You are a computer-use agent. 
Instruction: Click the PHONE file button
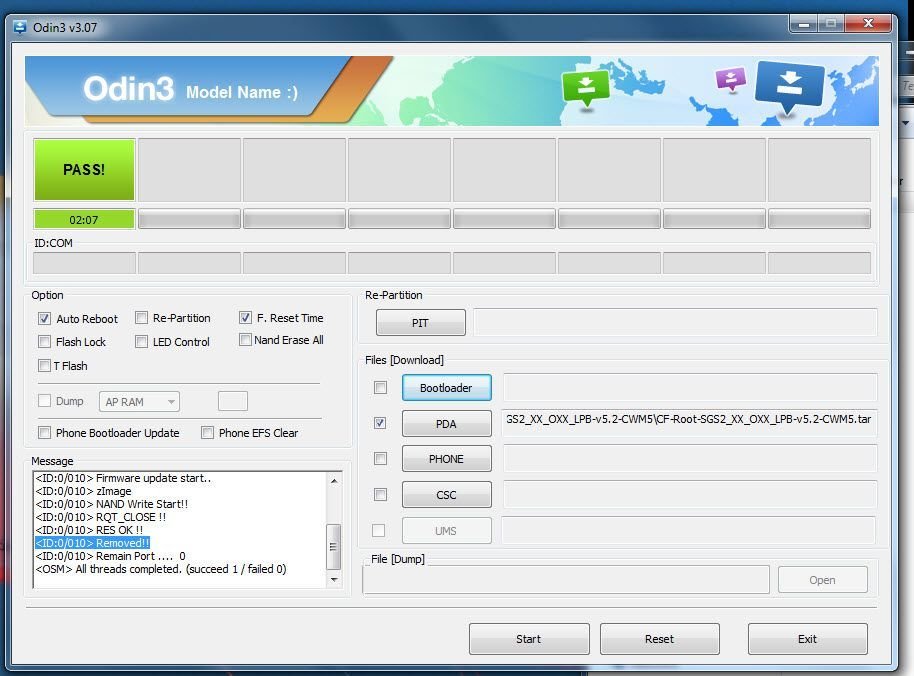pos(447,459)
